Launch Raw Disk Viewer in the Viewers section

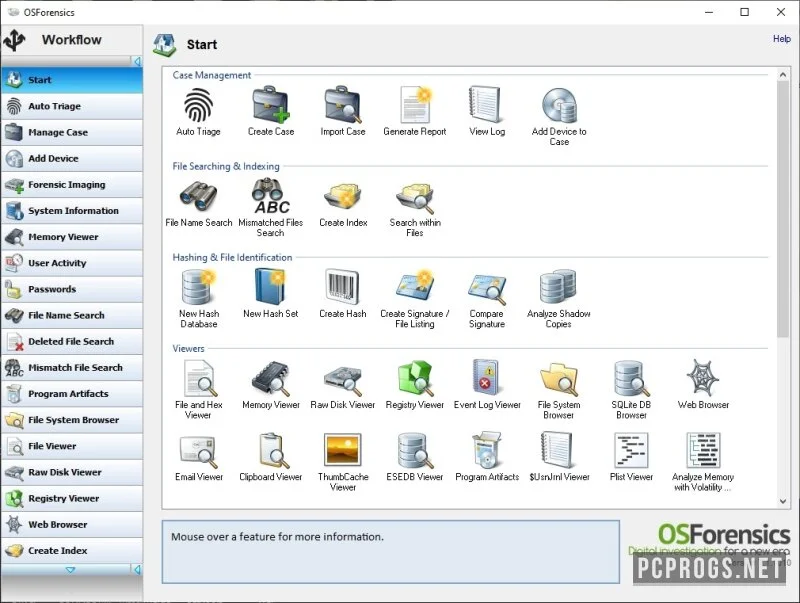coord(343,381)
